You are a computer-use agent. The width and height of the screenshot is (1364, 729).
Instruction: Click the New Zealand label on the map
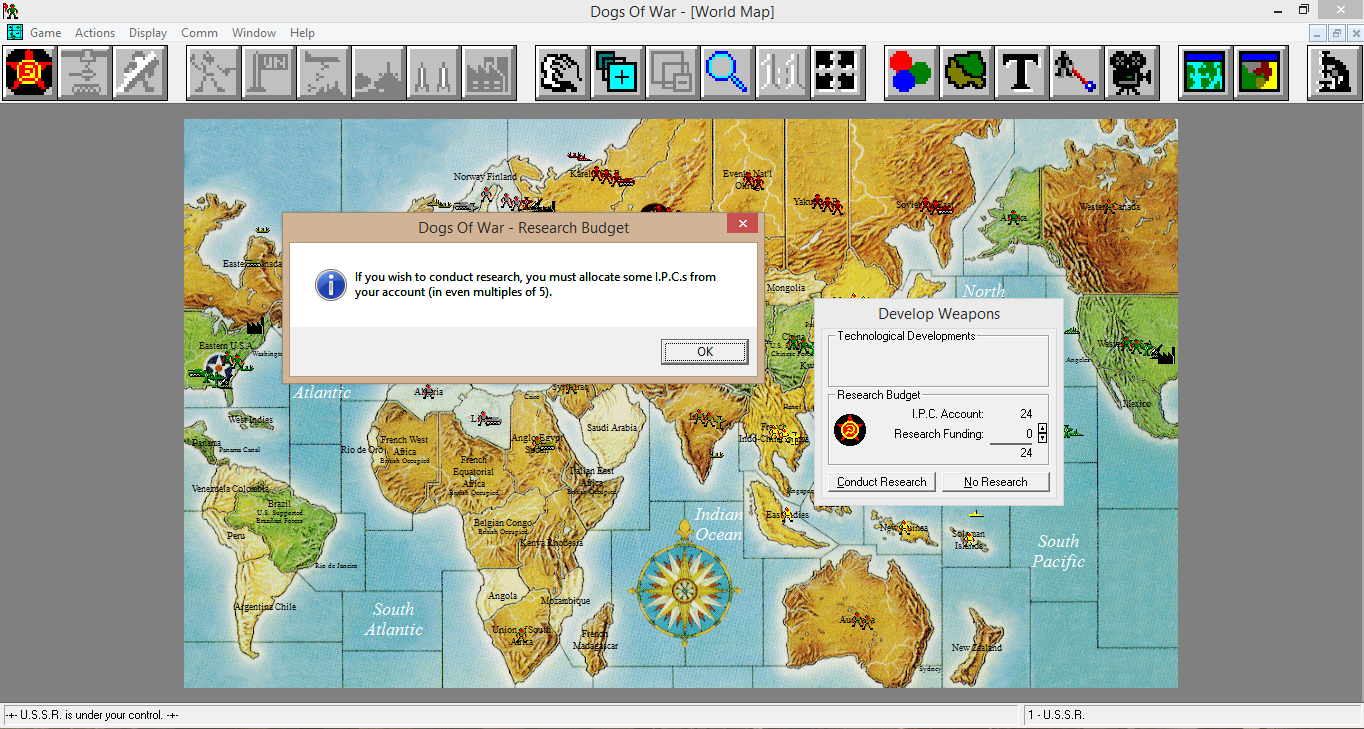[976, 648]
